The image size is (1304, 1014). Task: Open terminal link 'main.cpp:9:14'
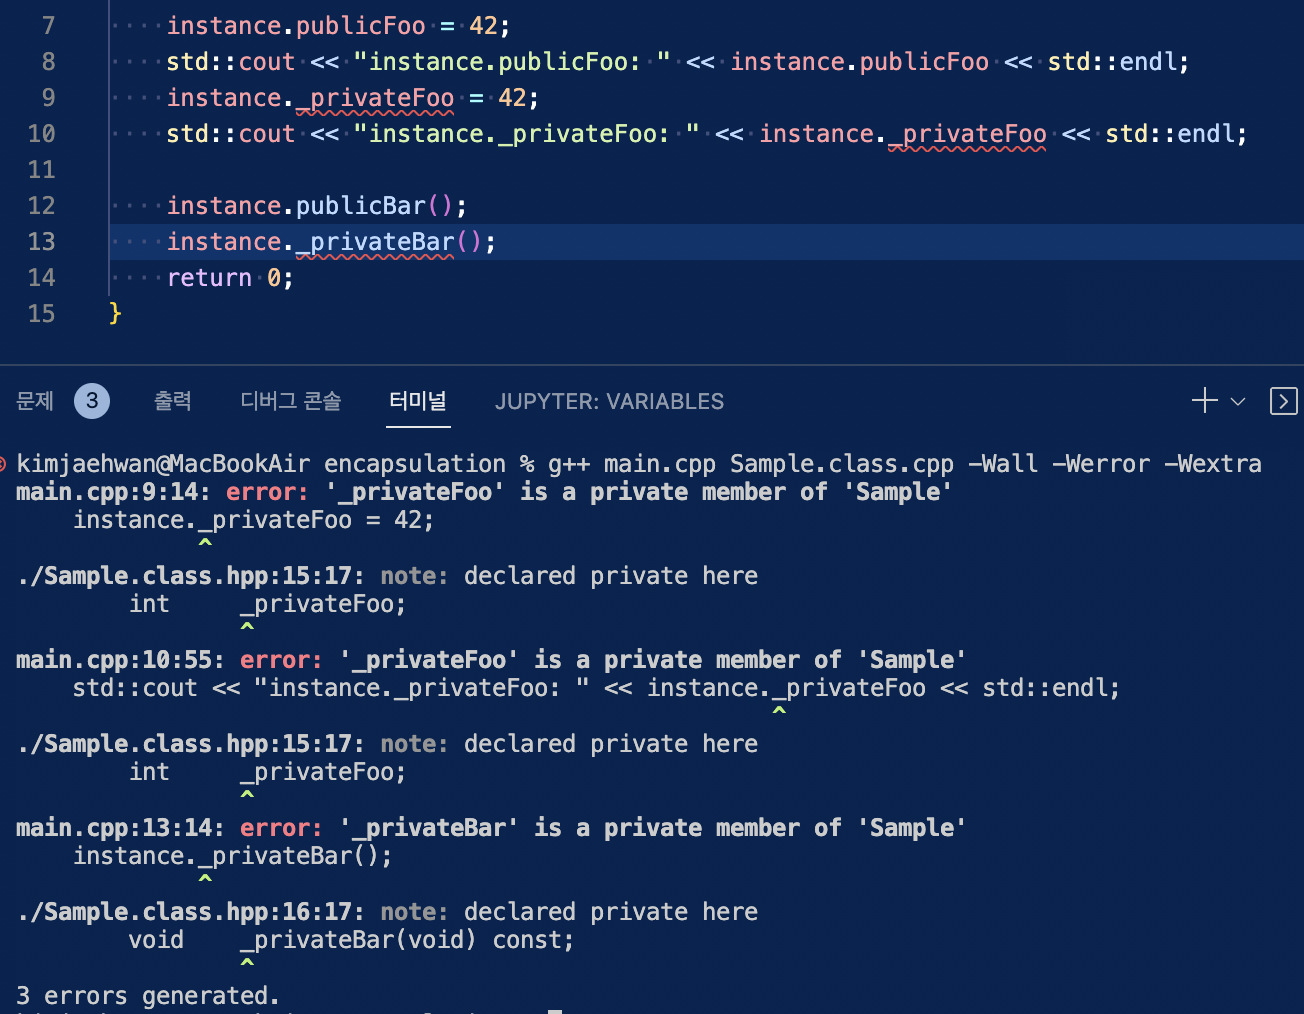click(x=114, y=491)
